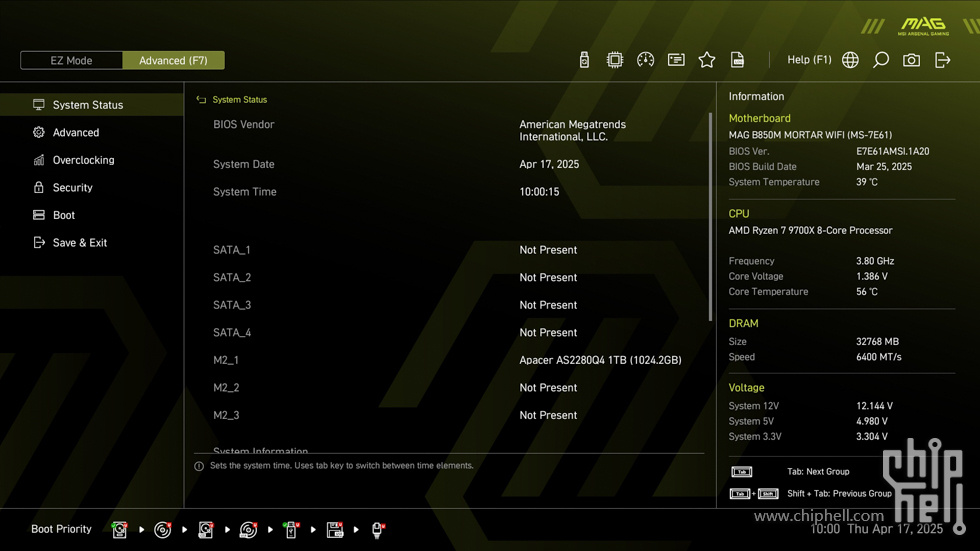Image resolution: width=980 pixels, height=551 pixels.
Task: Open the Advanced sidebar menu
Action: point(92,132)
